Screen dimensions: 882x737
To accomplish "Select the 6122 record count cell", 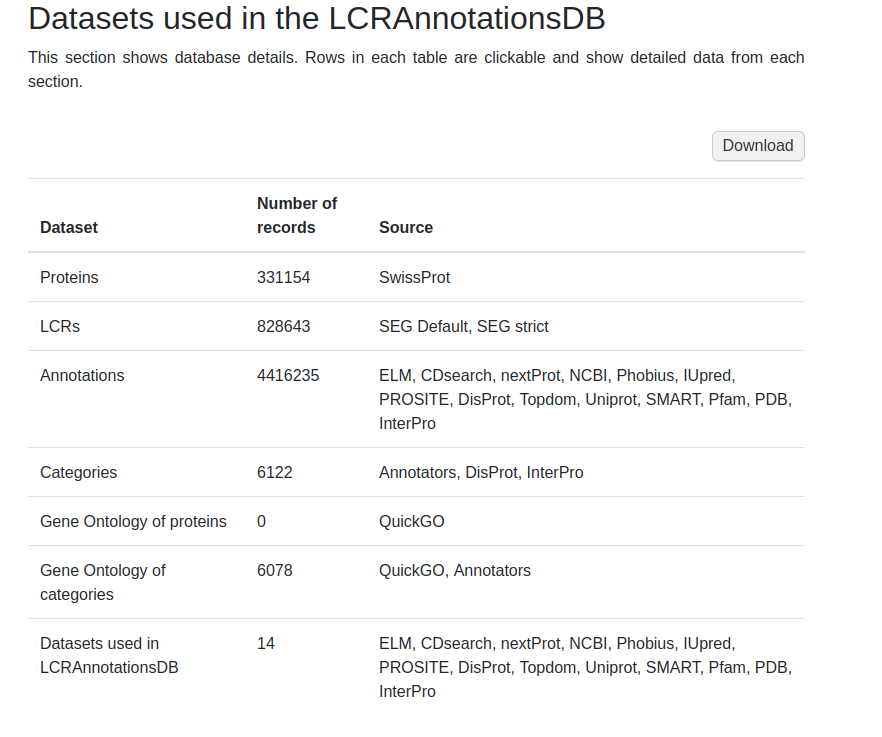I will pos(275,472).
